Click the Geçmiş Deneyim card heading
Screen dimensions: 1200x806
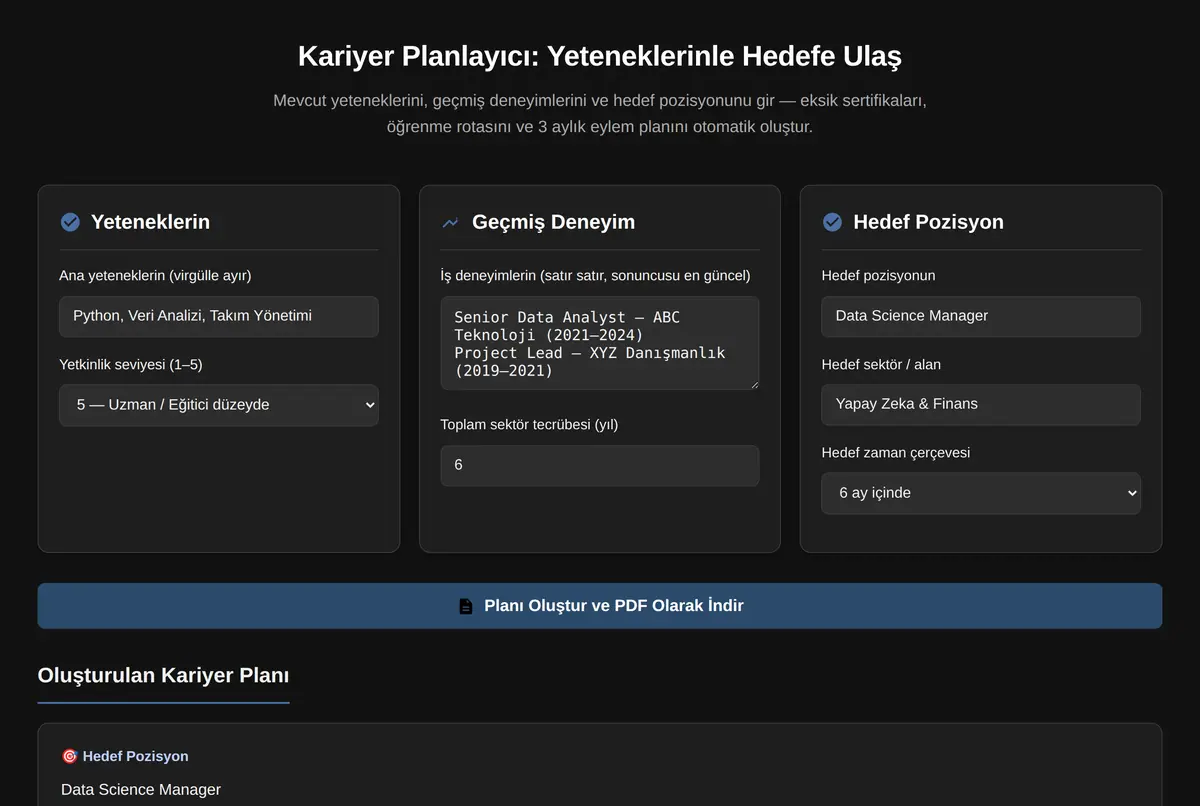click(553, 222)
